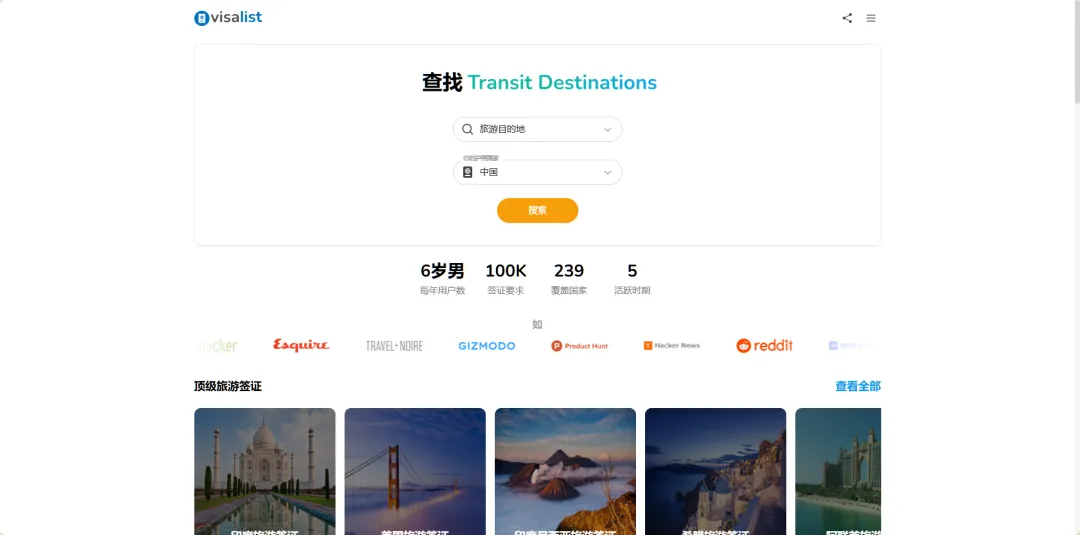
Task: Click the passport icon beside 中国
Action: tap(468, 172)
